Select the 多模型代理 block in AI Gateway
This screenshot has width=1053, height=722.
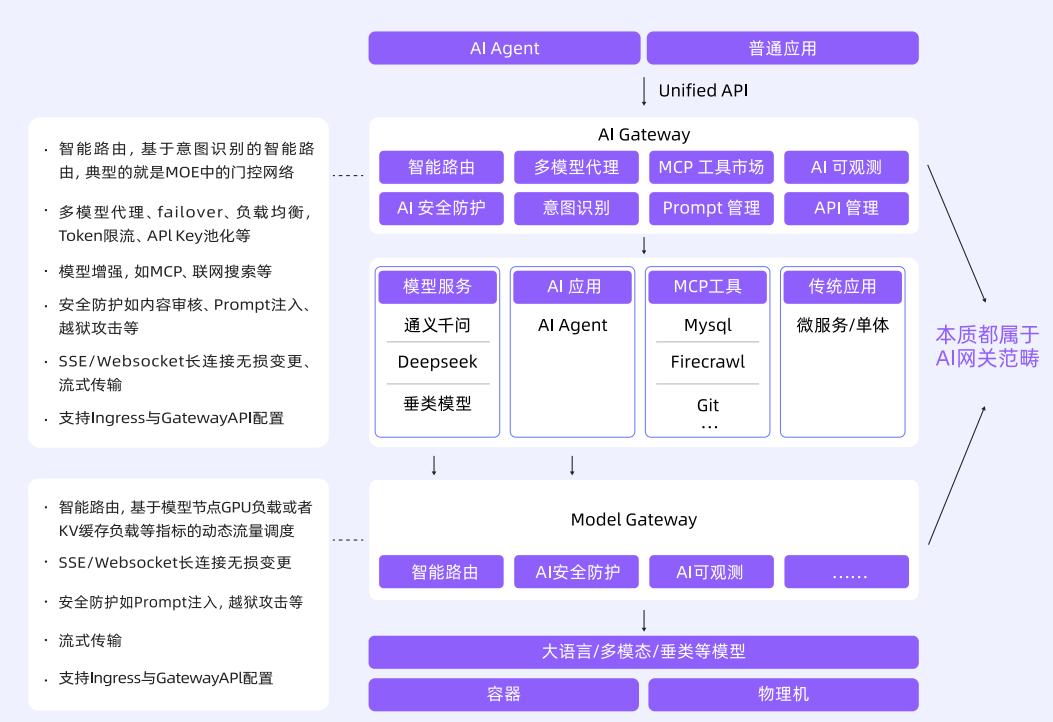pos(576,167)
